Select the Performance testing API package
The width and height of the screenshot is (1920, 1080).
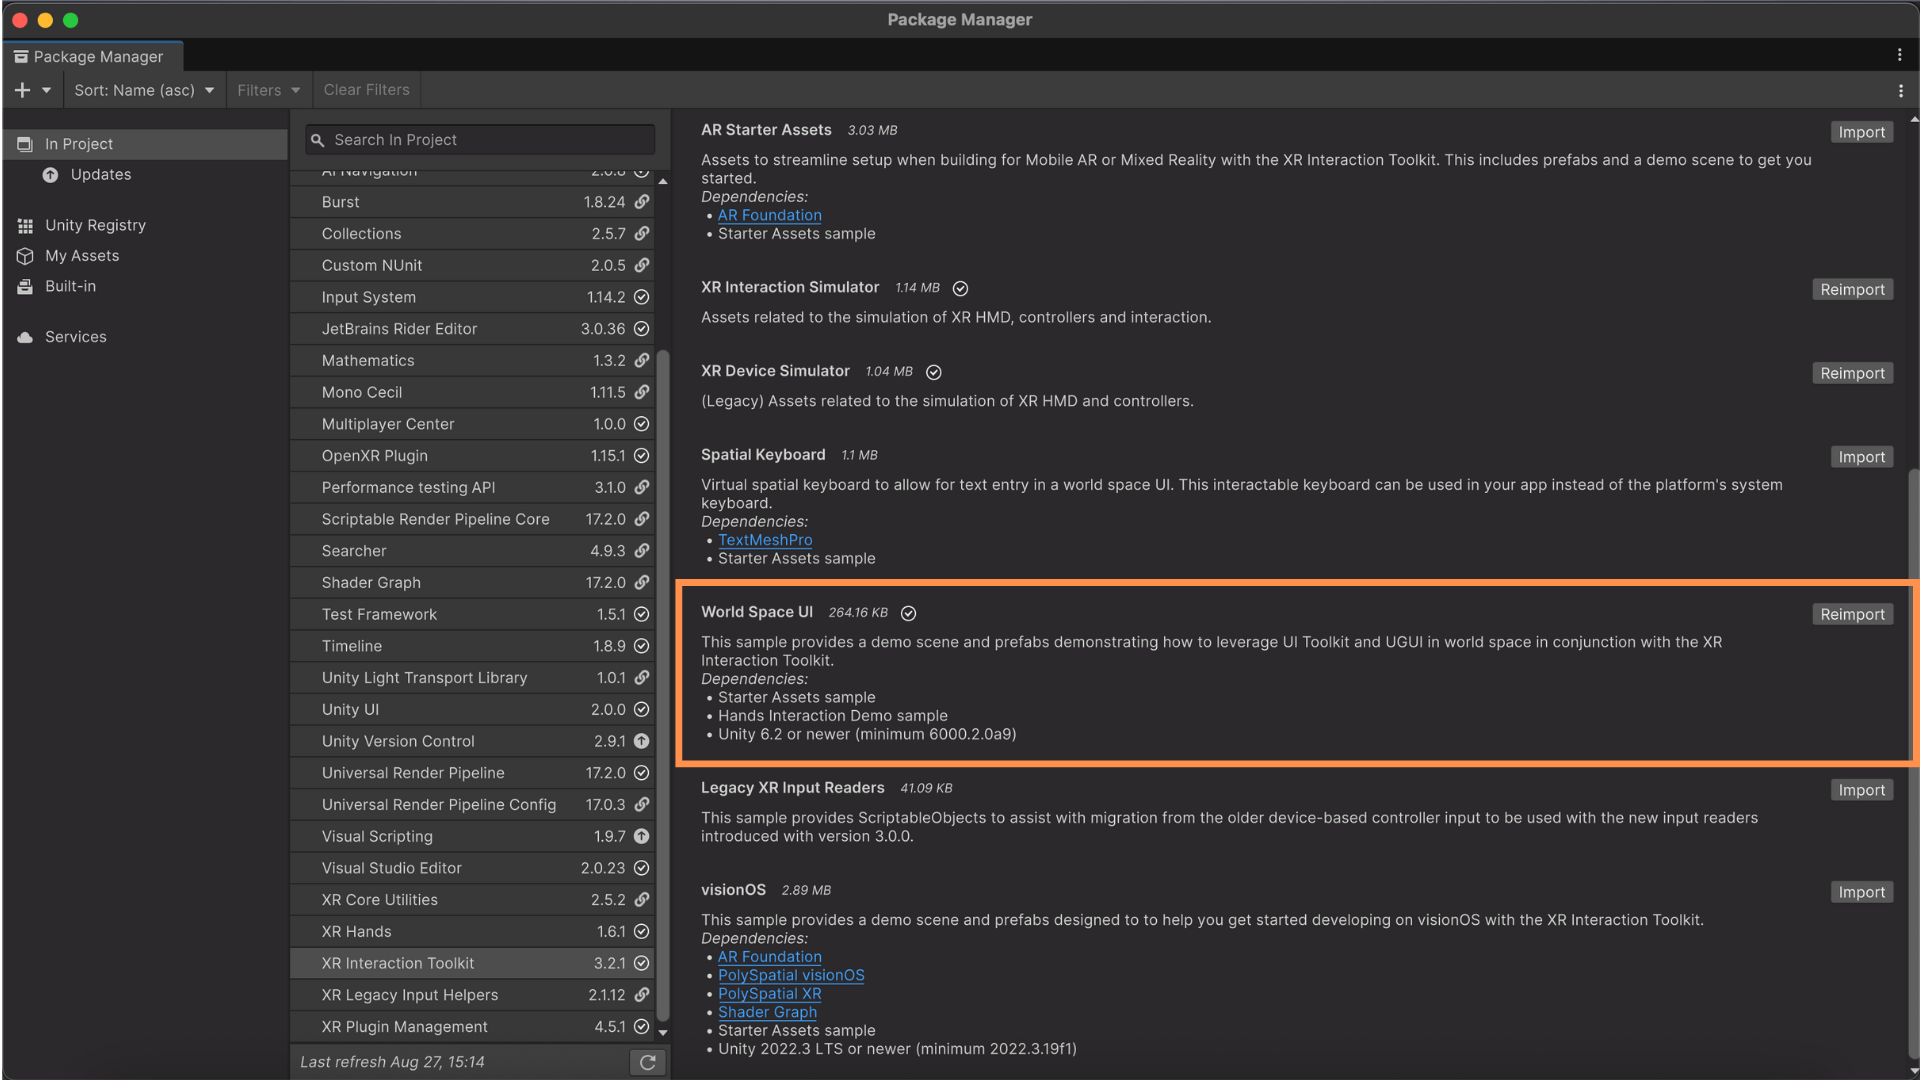click(x=473, y=488)
